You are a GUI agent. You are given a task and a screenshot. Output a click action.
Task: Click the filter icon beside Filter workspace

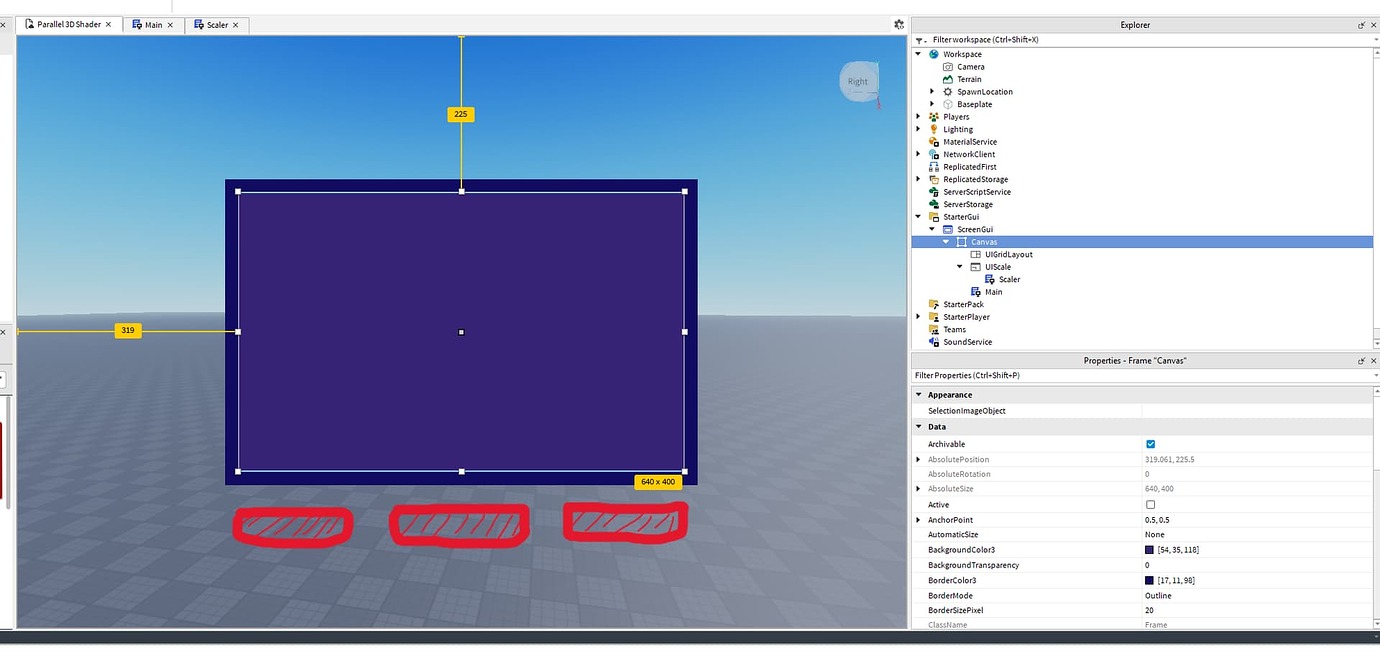coord(918,39)
